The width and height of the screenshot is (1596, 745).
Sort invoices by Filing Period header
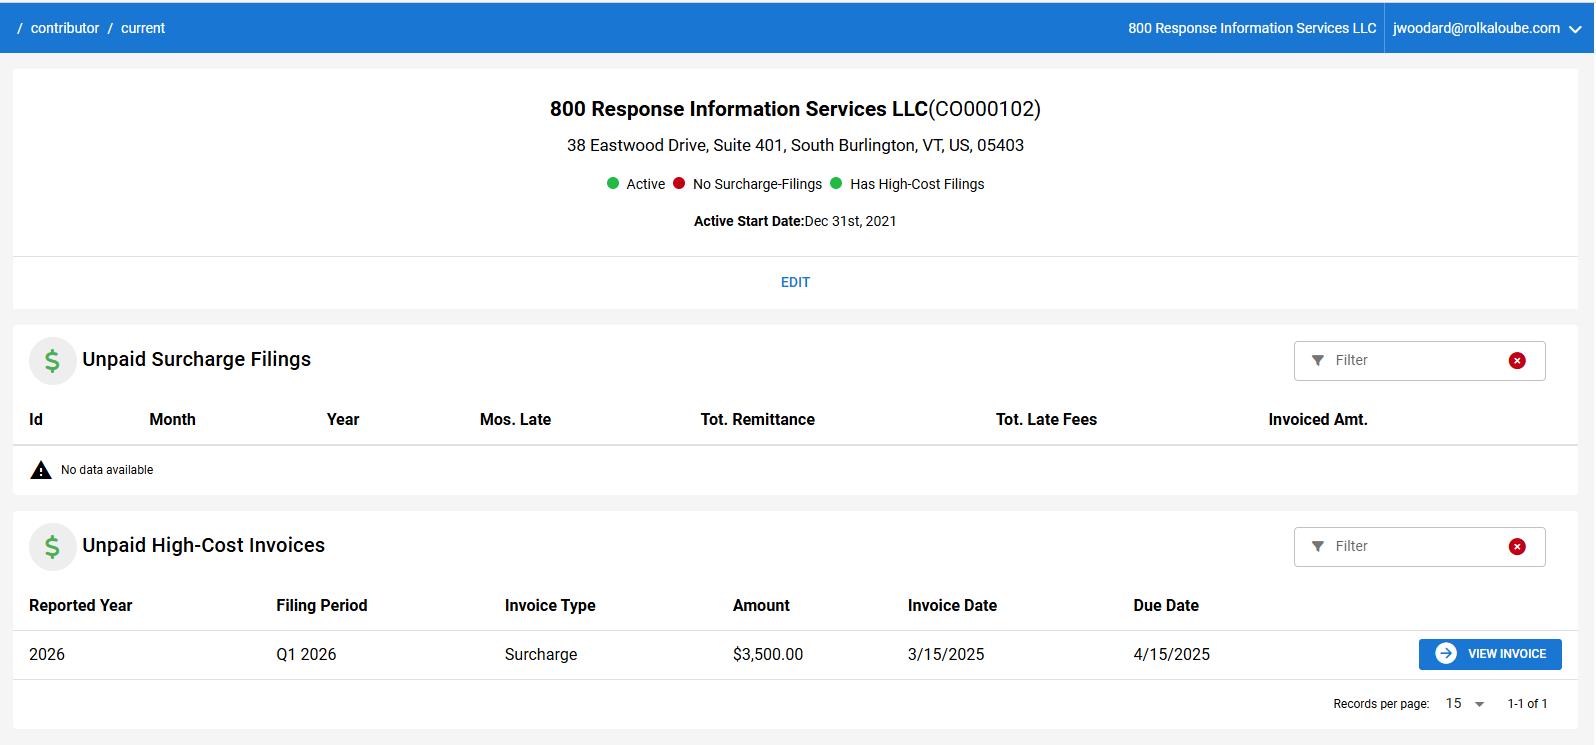point(322,606)
